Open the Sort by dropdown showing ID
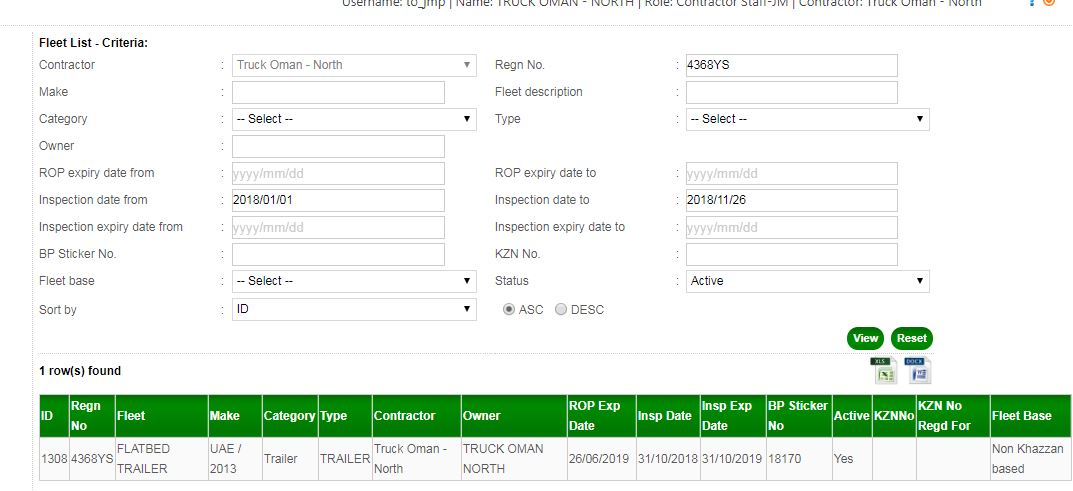This screenshot has width=1073, height=491. pos(354,310)
